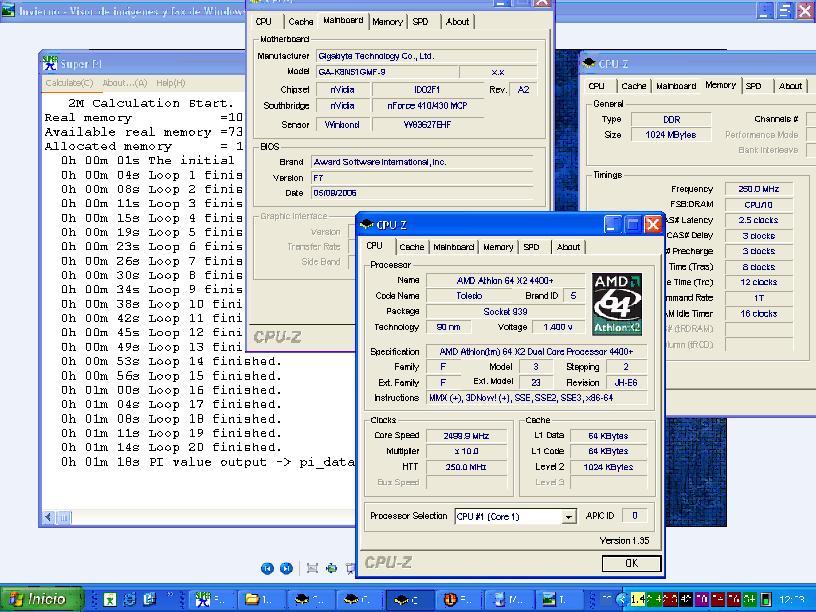Open the Help(H) menu in Super PI

click(x=171, y=83)
